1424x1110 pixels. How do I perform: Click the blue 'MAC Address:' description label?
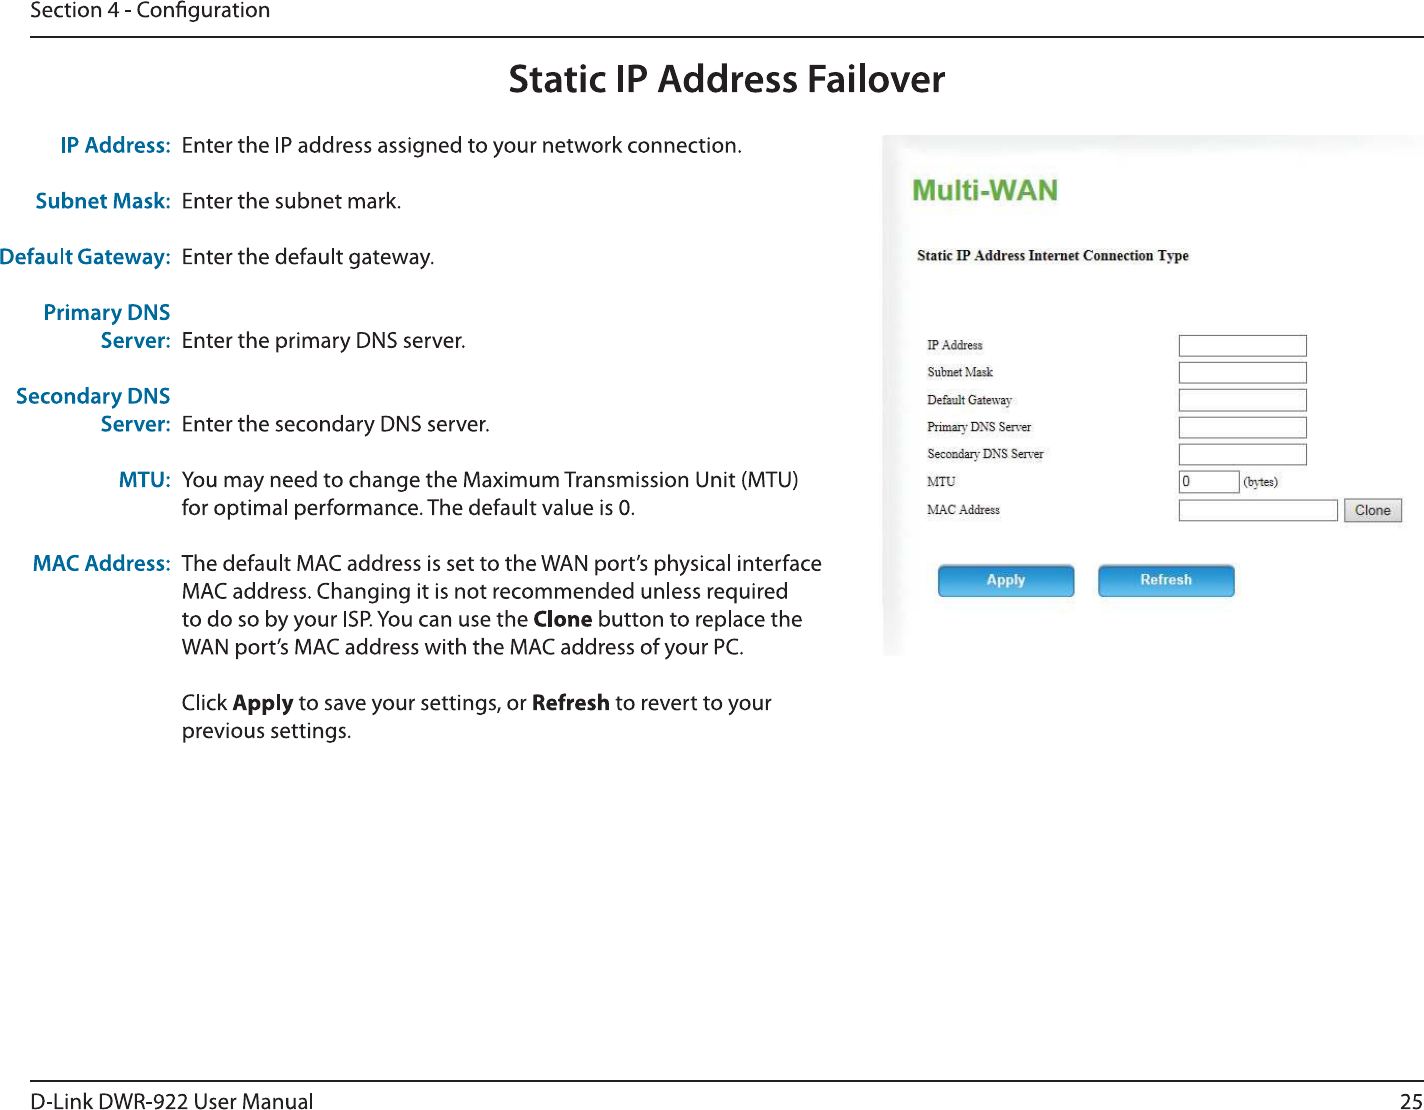[x=101, y=564]
